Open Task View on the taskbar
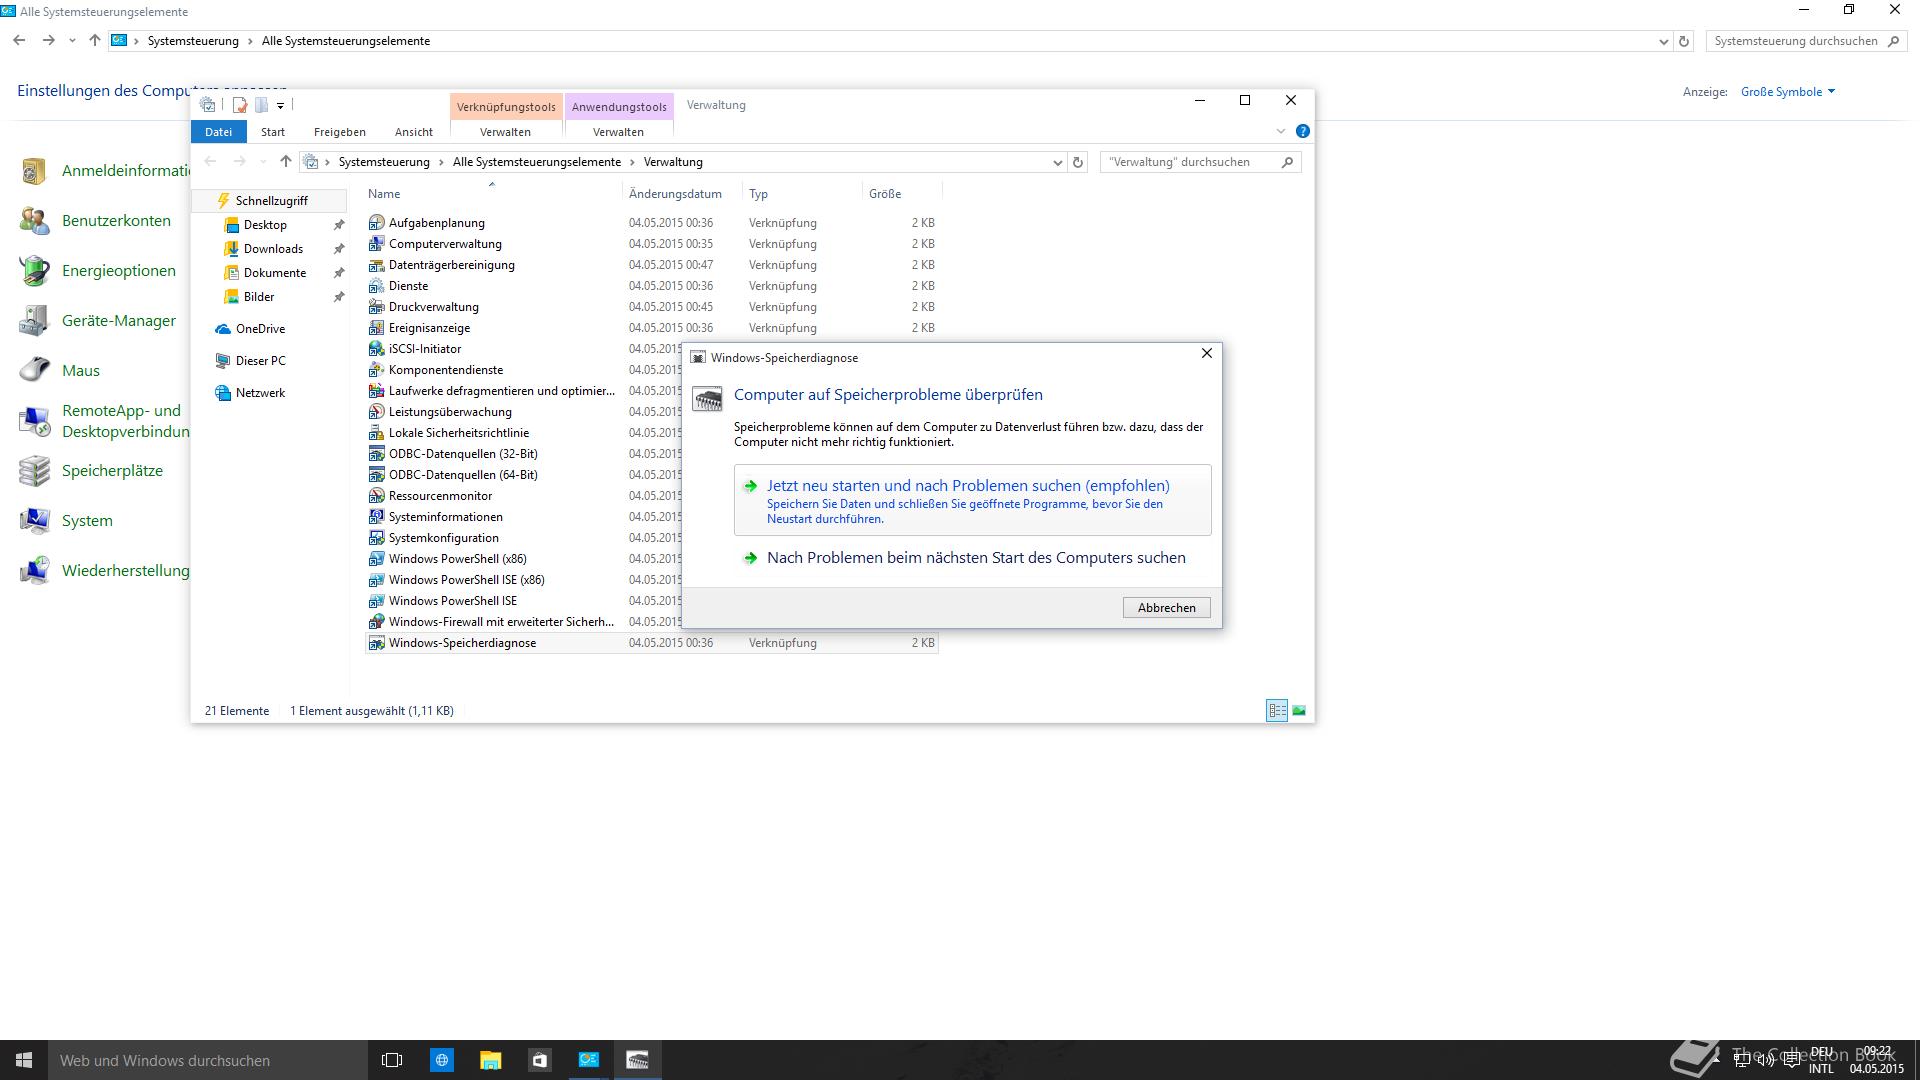 [x=392, y=1060]
